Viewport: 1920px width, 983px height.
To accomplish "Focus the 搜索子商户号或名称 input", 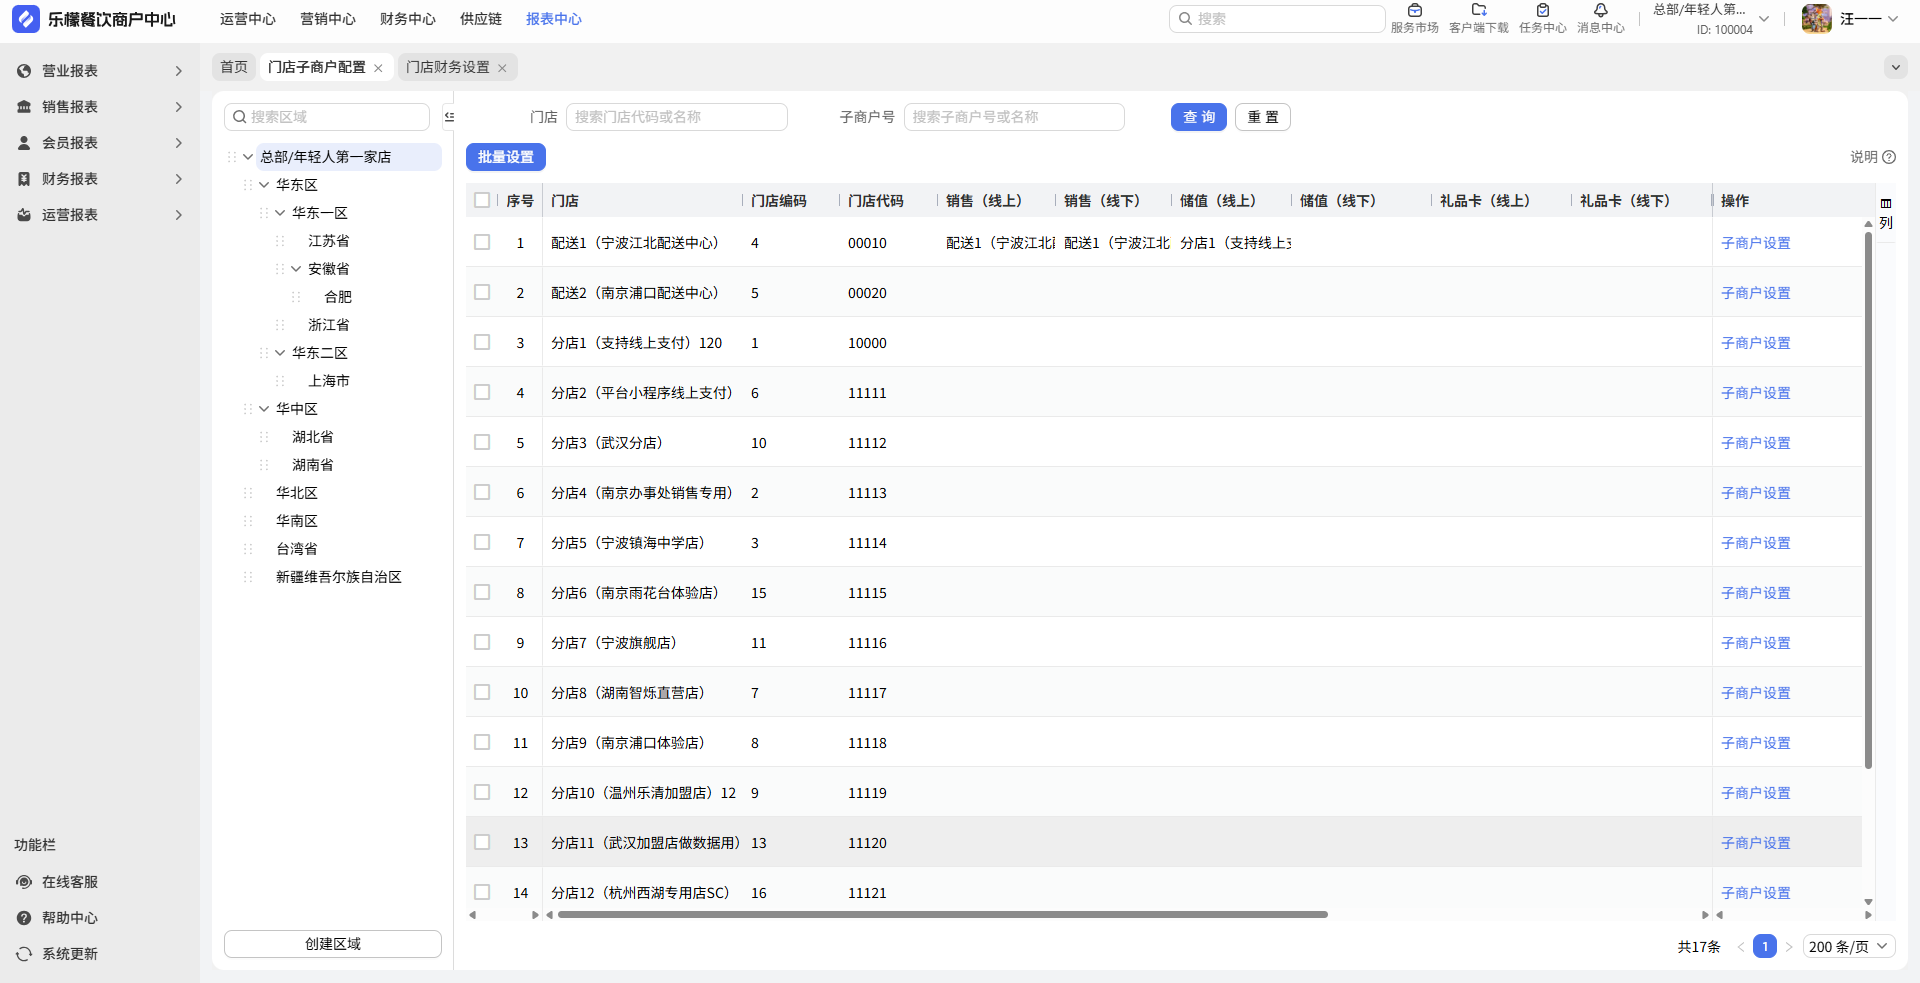I will (1014, 117).
